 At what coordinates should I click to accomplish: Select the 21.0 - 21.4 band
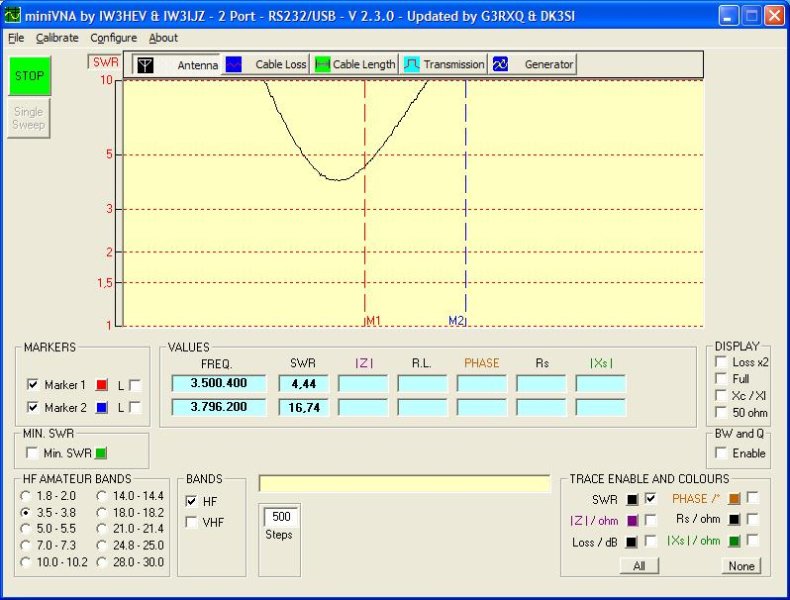point(102,529)
